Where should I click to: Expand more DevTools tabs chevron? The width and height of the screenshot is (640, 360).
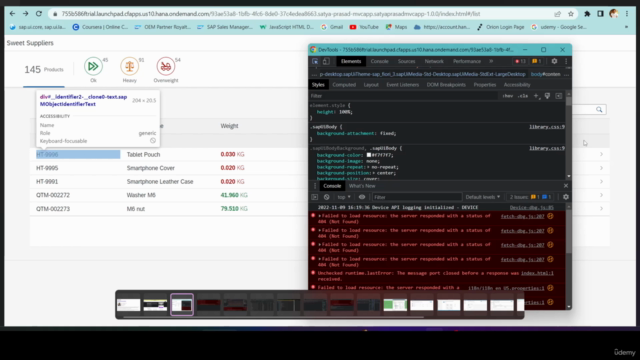pos(491,61)
